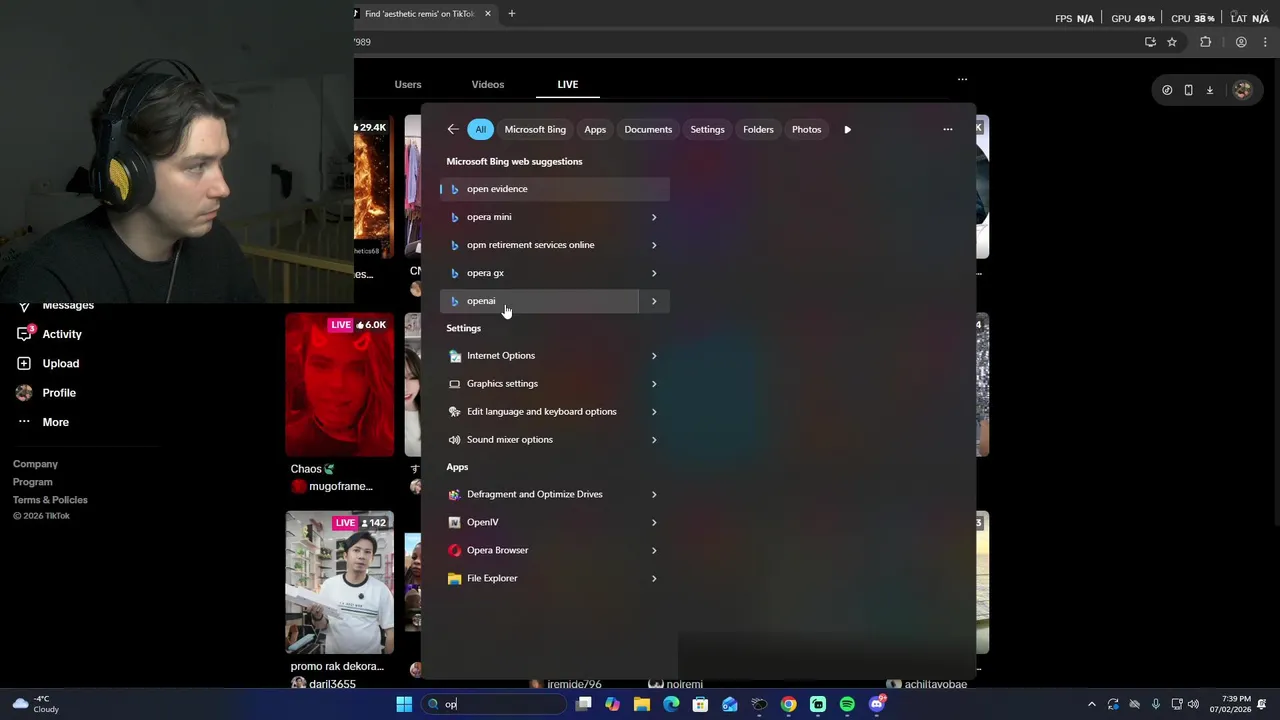Open weather widget on taskbar
The image size is (1280, 720).
[36, 704]
